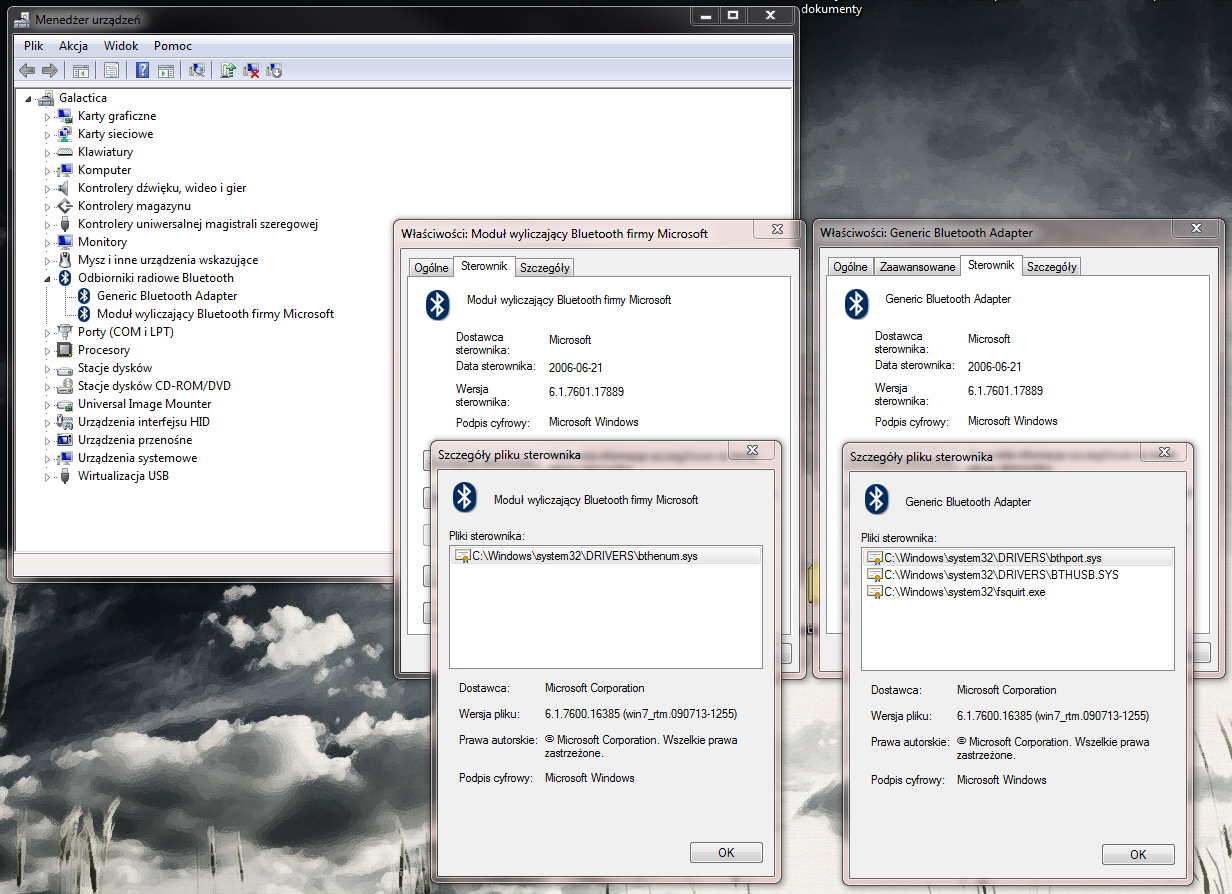Select Sterownik tab in Moduł wyliczający properties

click(484, 266)
